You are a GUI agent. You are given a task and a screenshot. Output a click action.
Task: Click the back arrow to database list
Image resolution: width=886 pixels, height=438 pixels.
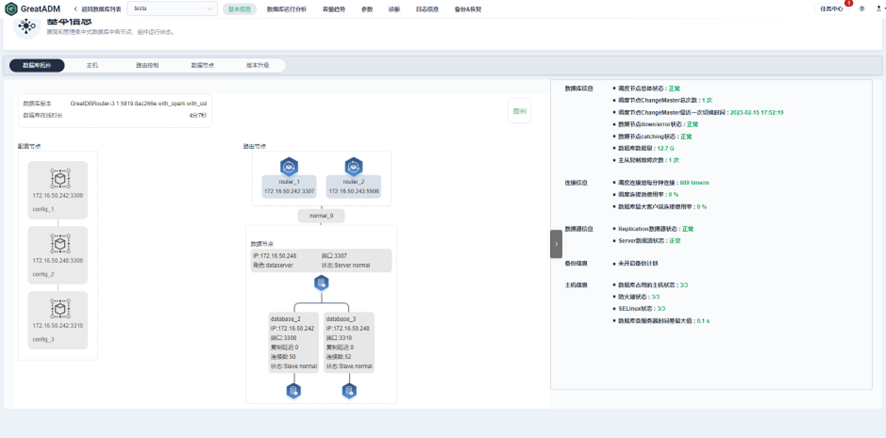coord(76,9)
